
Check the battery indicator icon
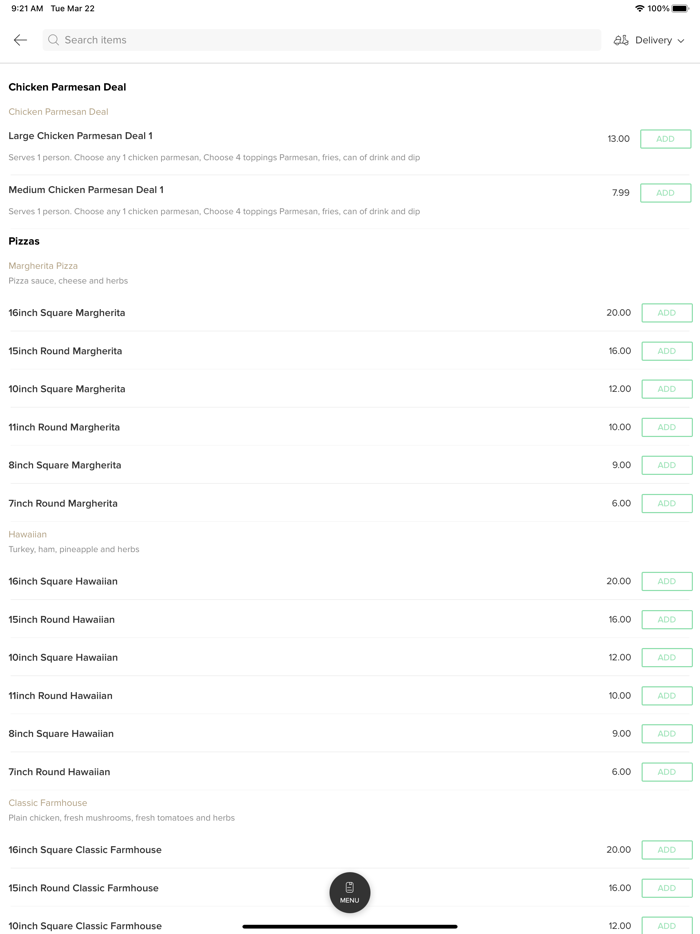point(681,8)
